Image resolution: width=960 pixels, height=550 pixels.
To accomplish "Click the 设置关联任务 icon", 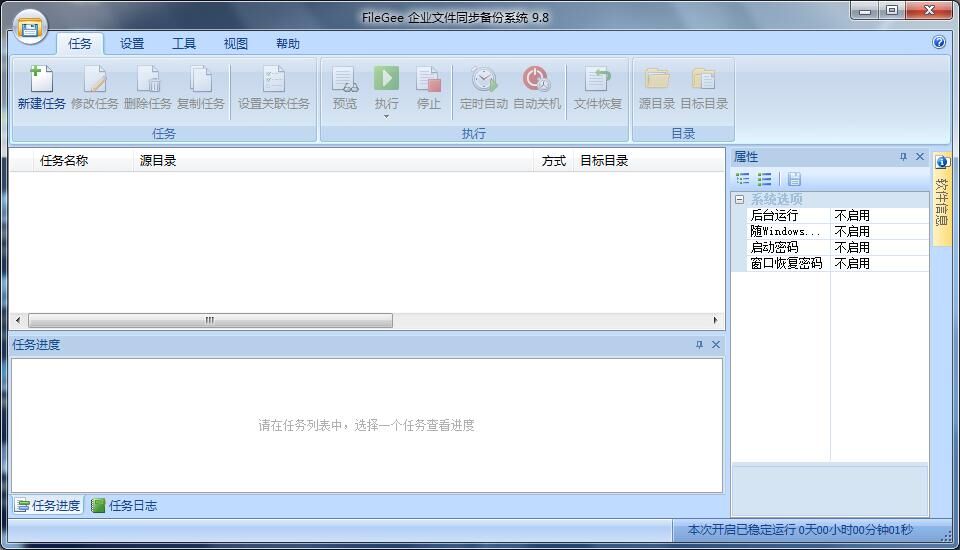I will tap(274, 79).
